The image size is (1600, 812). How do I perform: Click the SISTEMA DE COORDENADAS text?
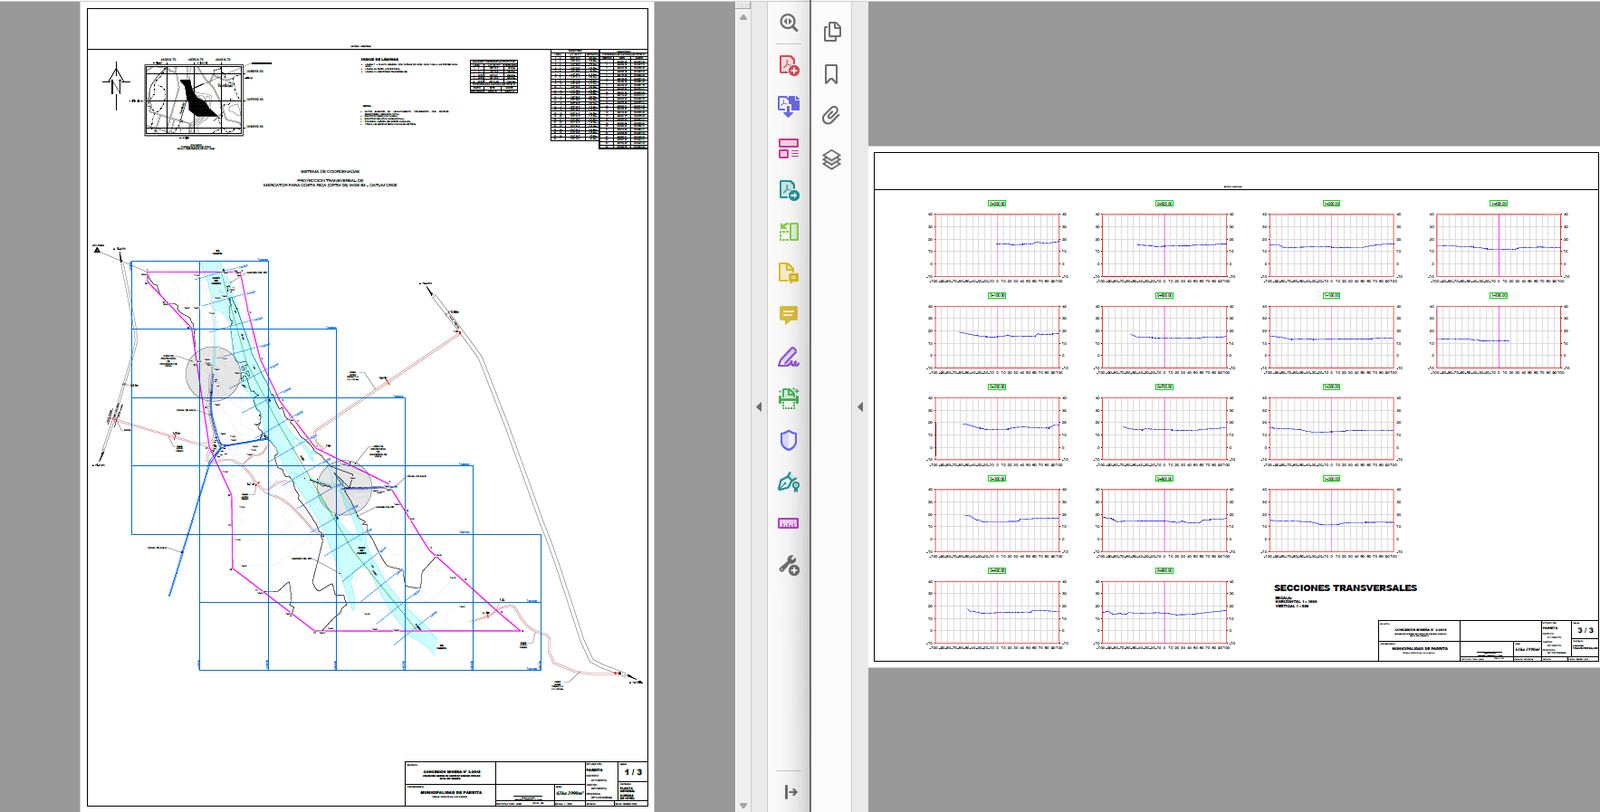click(330, 171)
